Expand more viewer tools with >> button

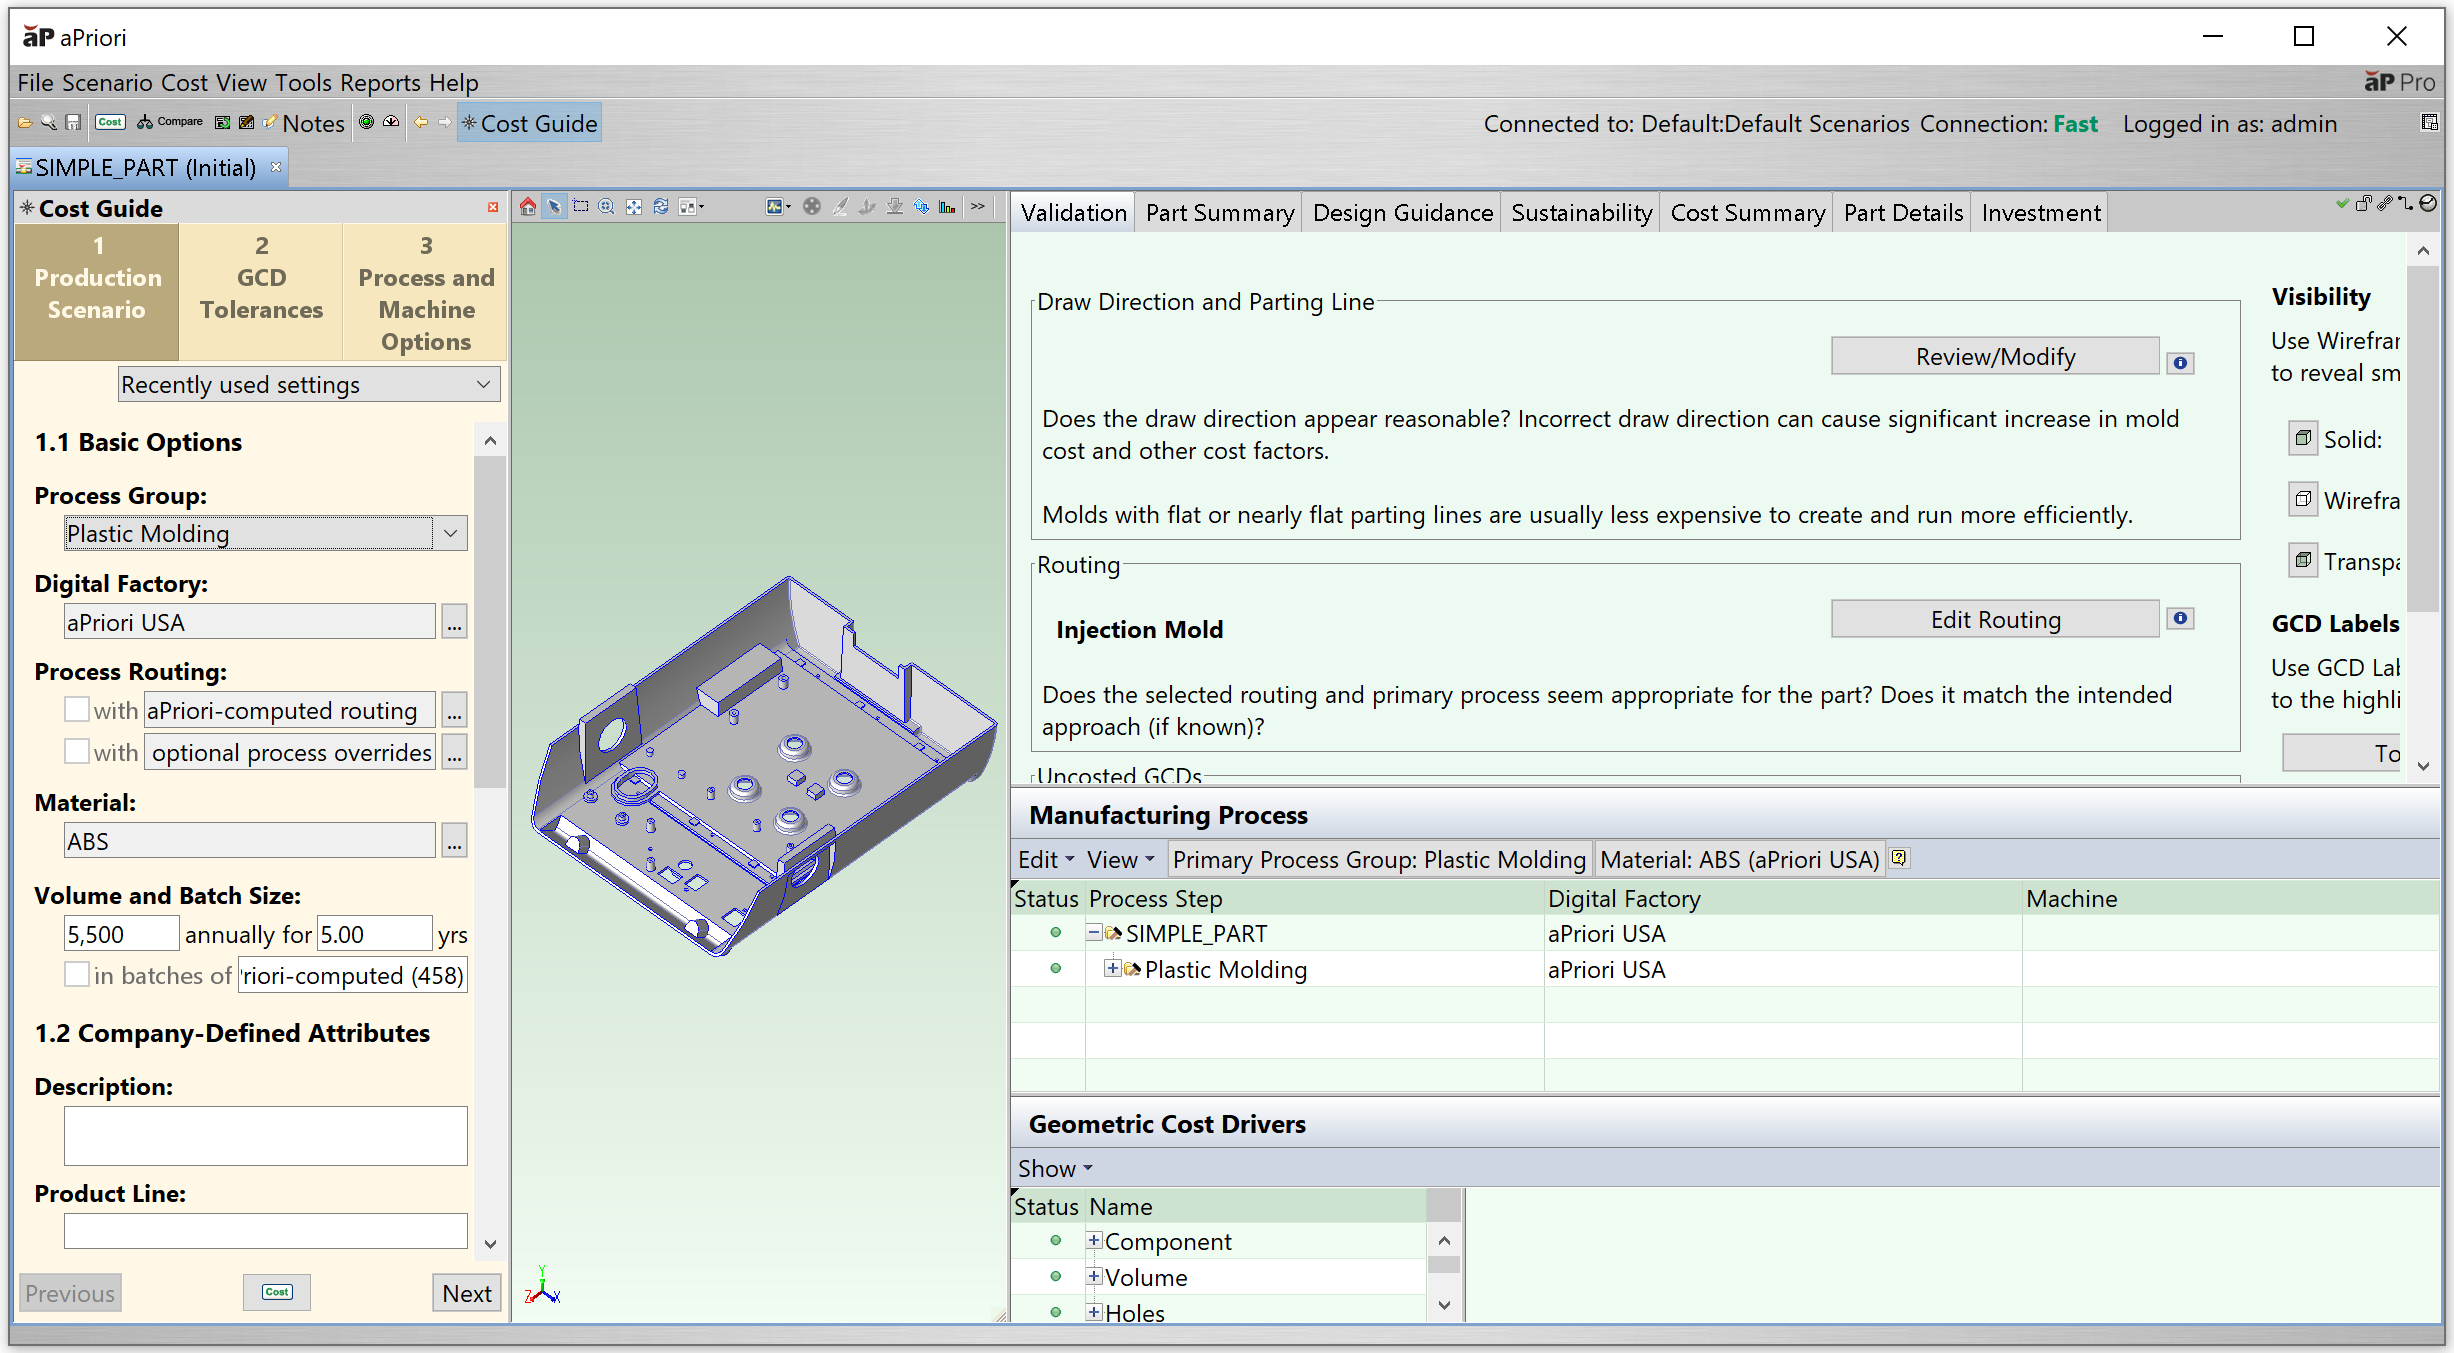978,207
